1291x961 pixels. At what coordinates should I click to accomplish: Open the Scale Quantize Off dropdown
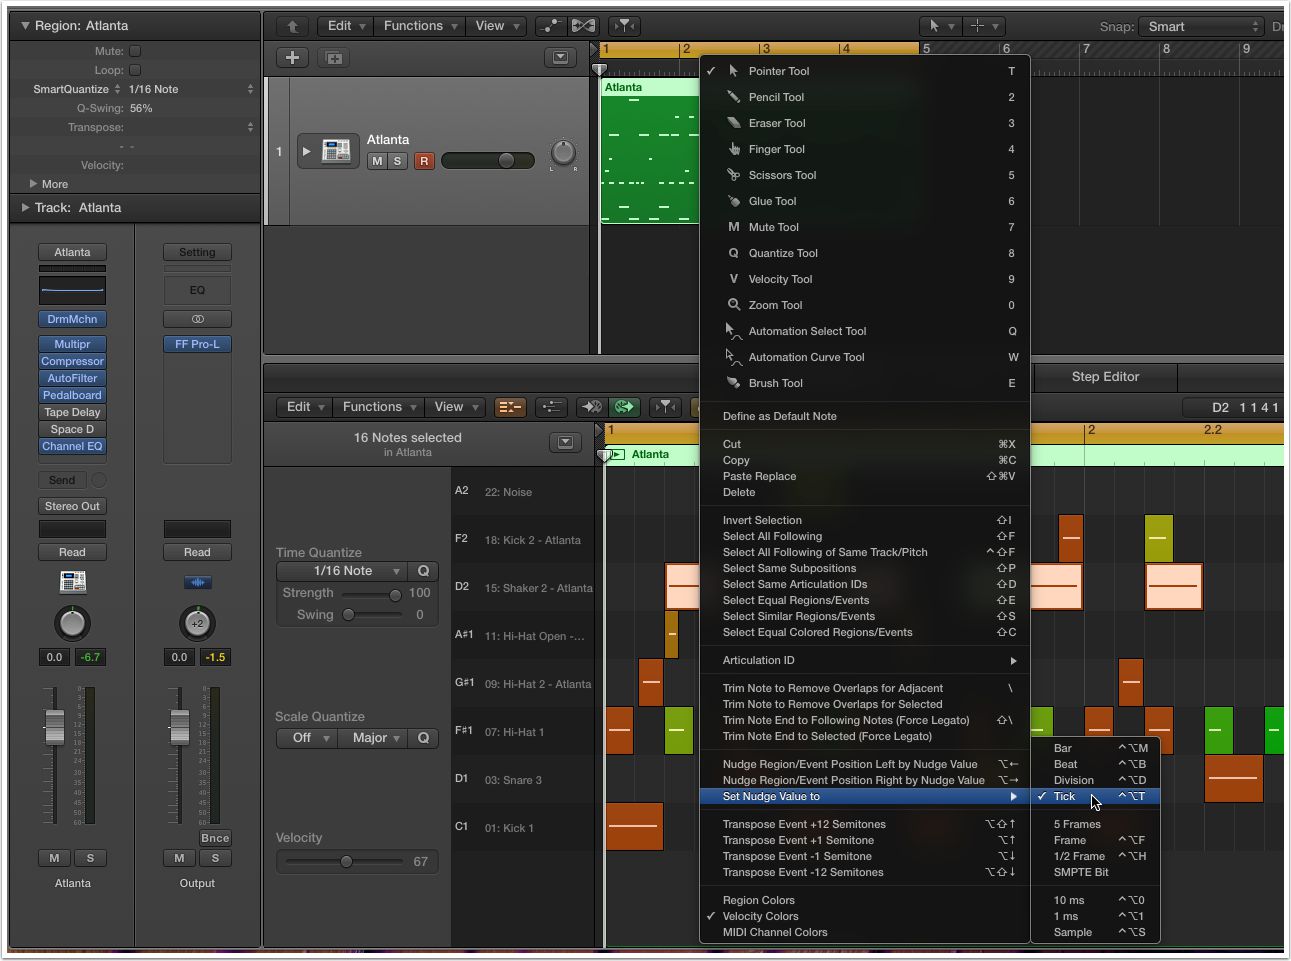click(x=306, y=738)
